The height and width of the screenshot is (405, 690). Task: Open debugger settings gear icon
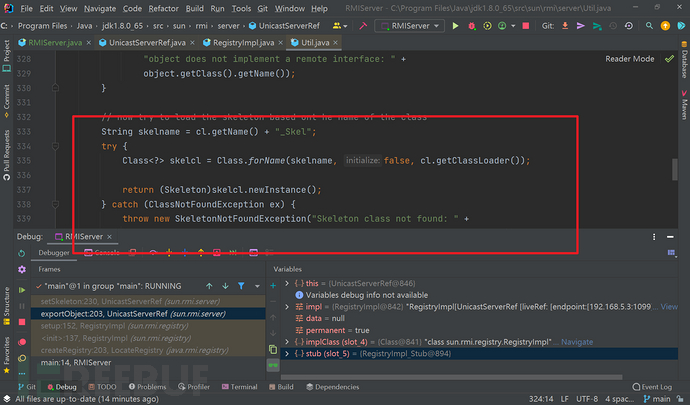22,269
